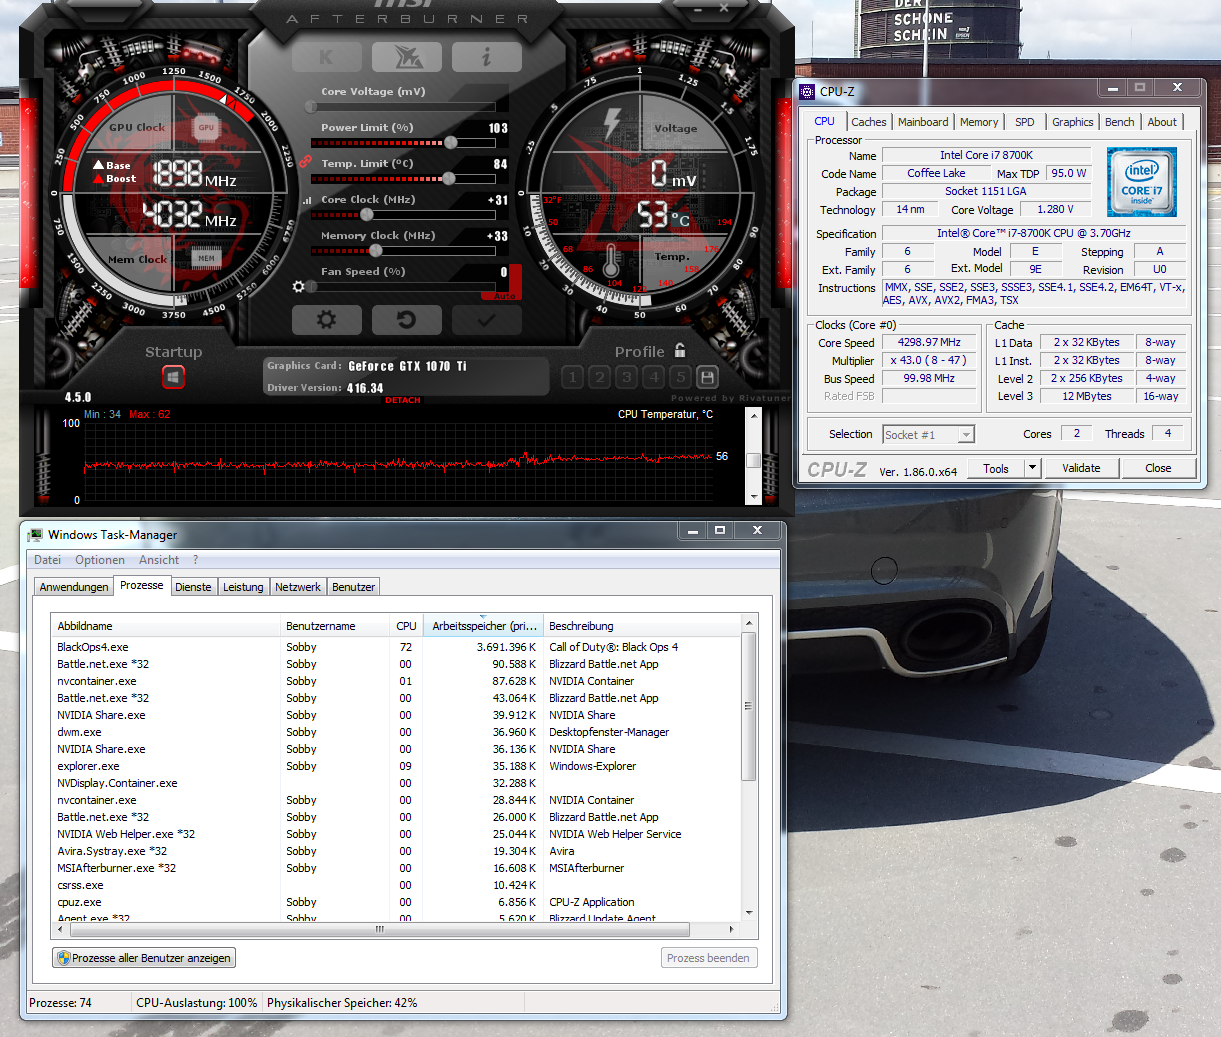Switch to the Dienste tab
The height and width of the screenshot is (1037, 1221).
click(193, 587)
